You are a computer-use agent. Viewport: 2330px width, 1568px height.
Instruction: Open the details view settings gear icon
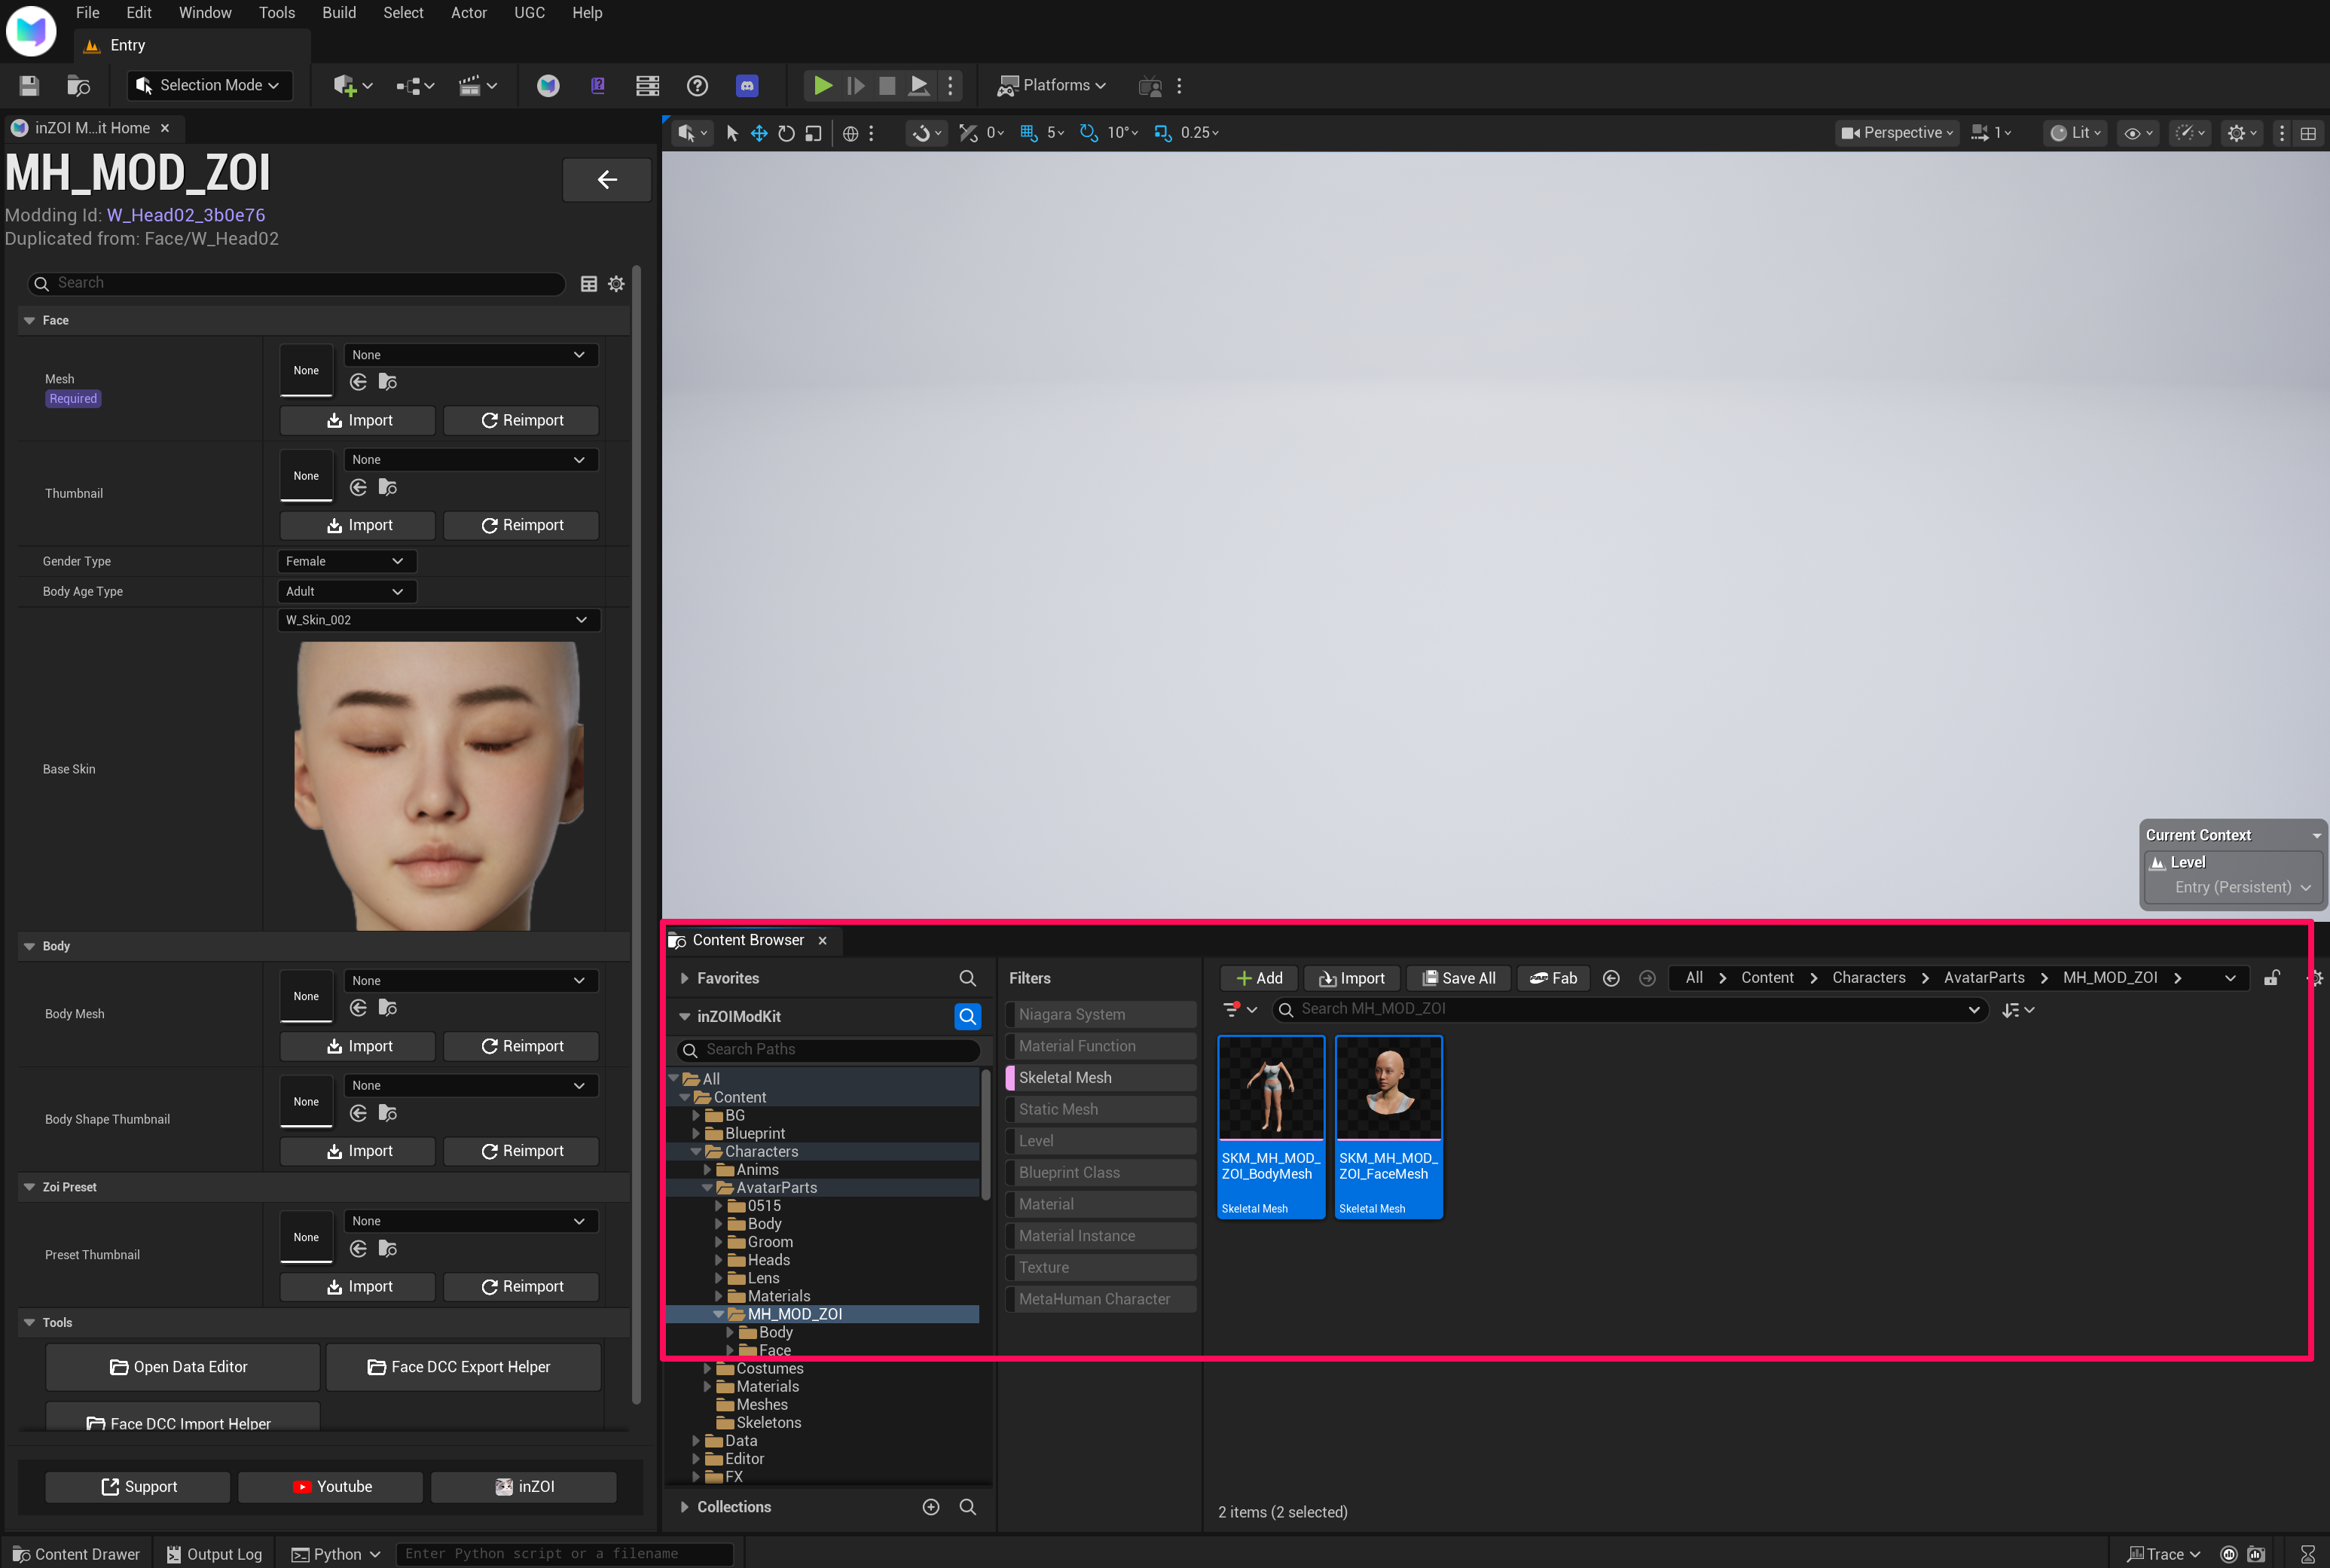616,284
